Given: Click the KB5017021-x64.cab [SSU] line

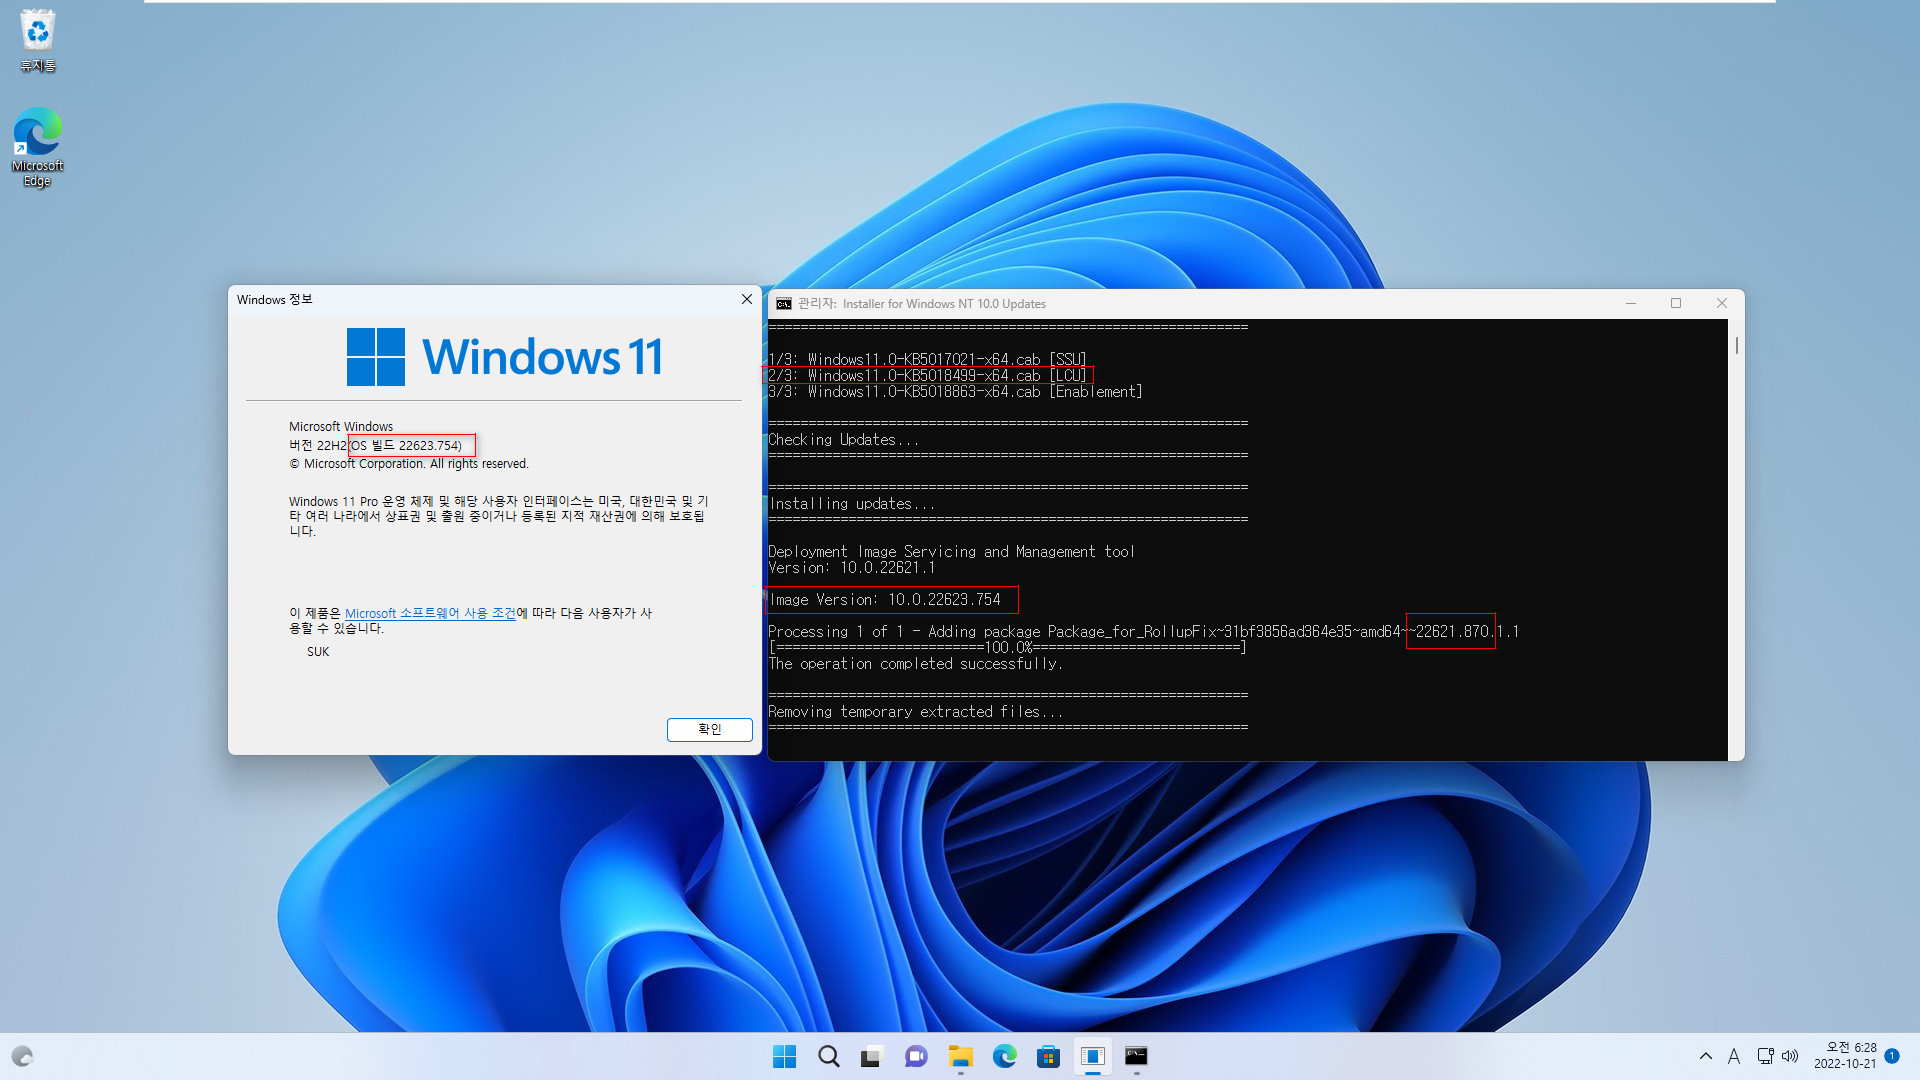Looking at the screenshot, I should pos(927,360).
